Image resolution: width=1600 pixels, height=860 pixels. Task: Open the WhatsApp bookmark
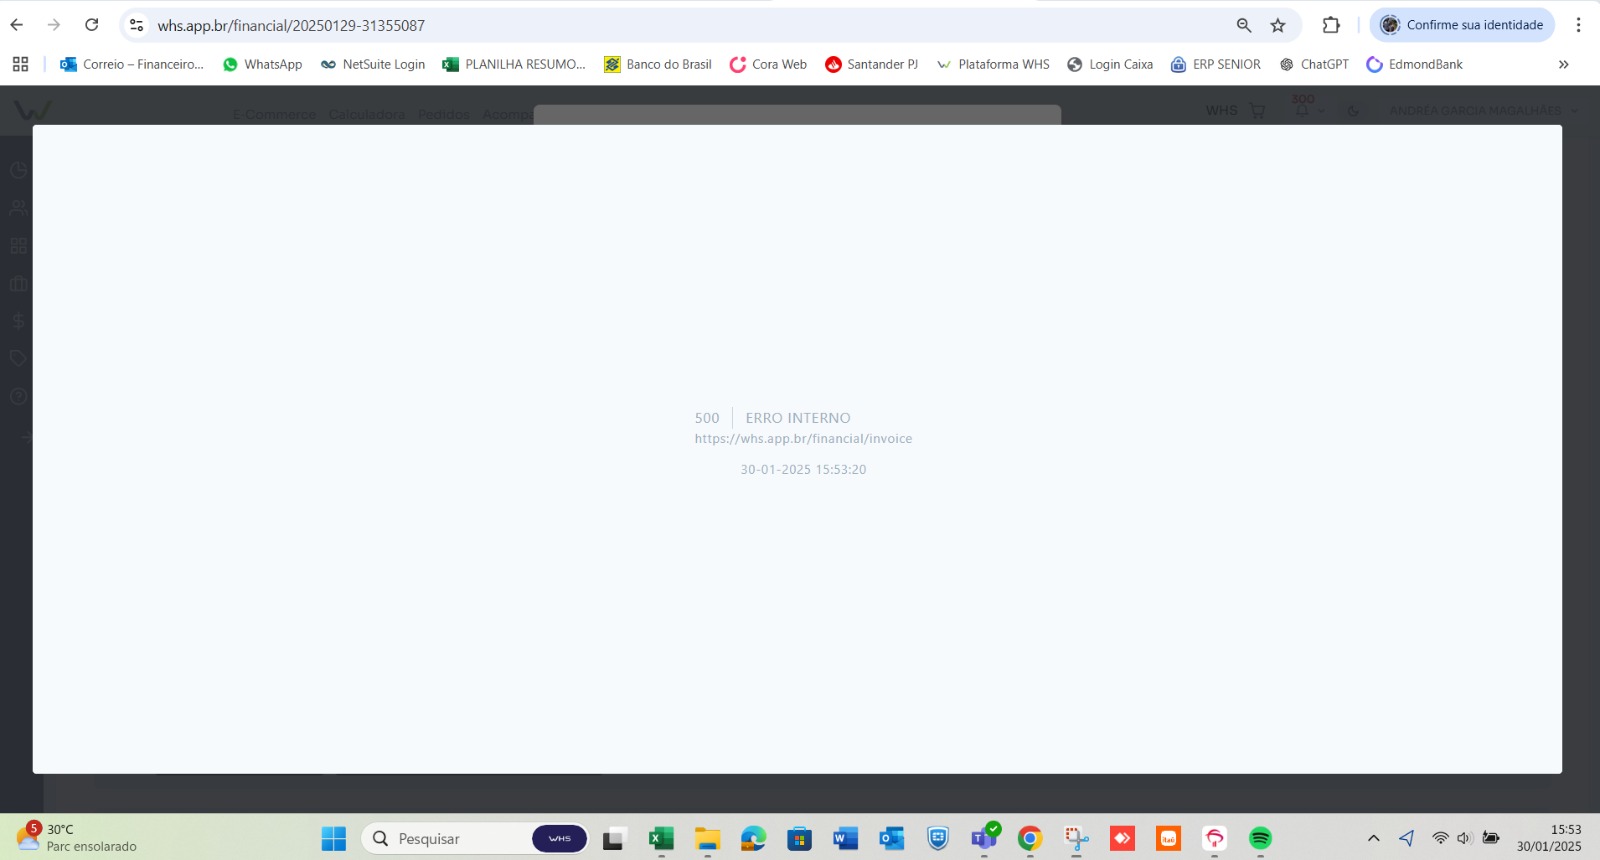(x=262, y=64)
